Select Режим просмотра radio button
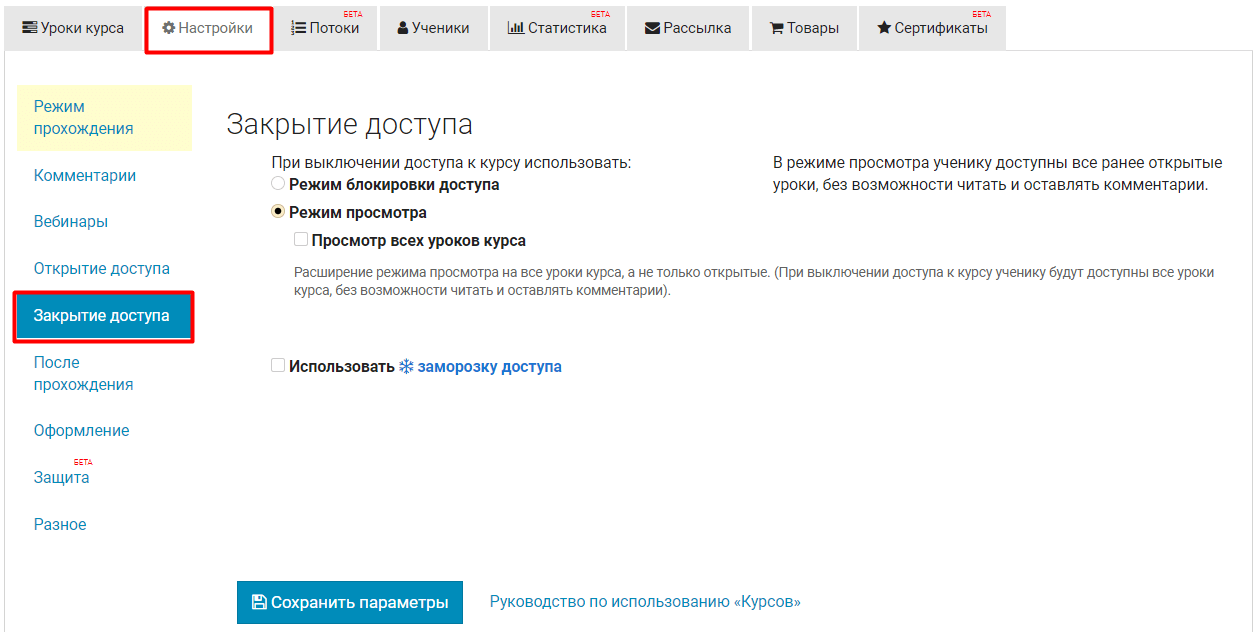 coord(278,212)
